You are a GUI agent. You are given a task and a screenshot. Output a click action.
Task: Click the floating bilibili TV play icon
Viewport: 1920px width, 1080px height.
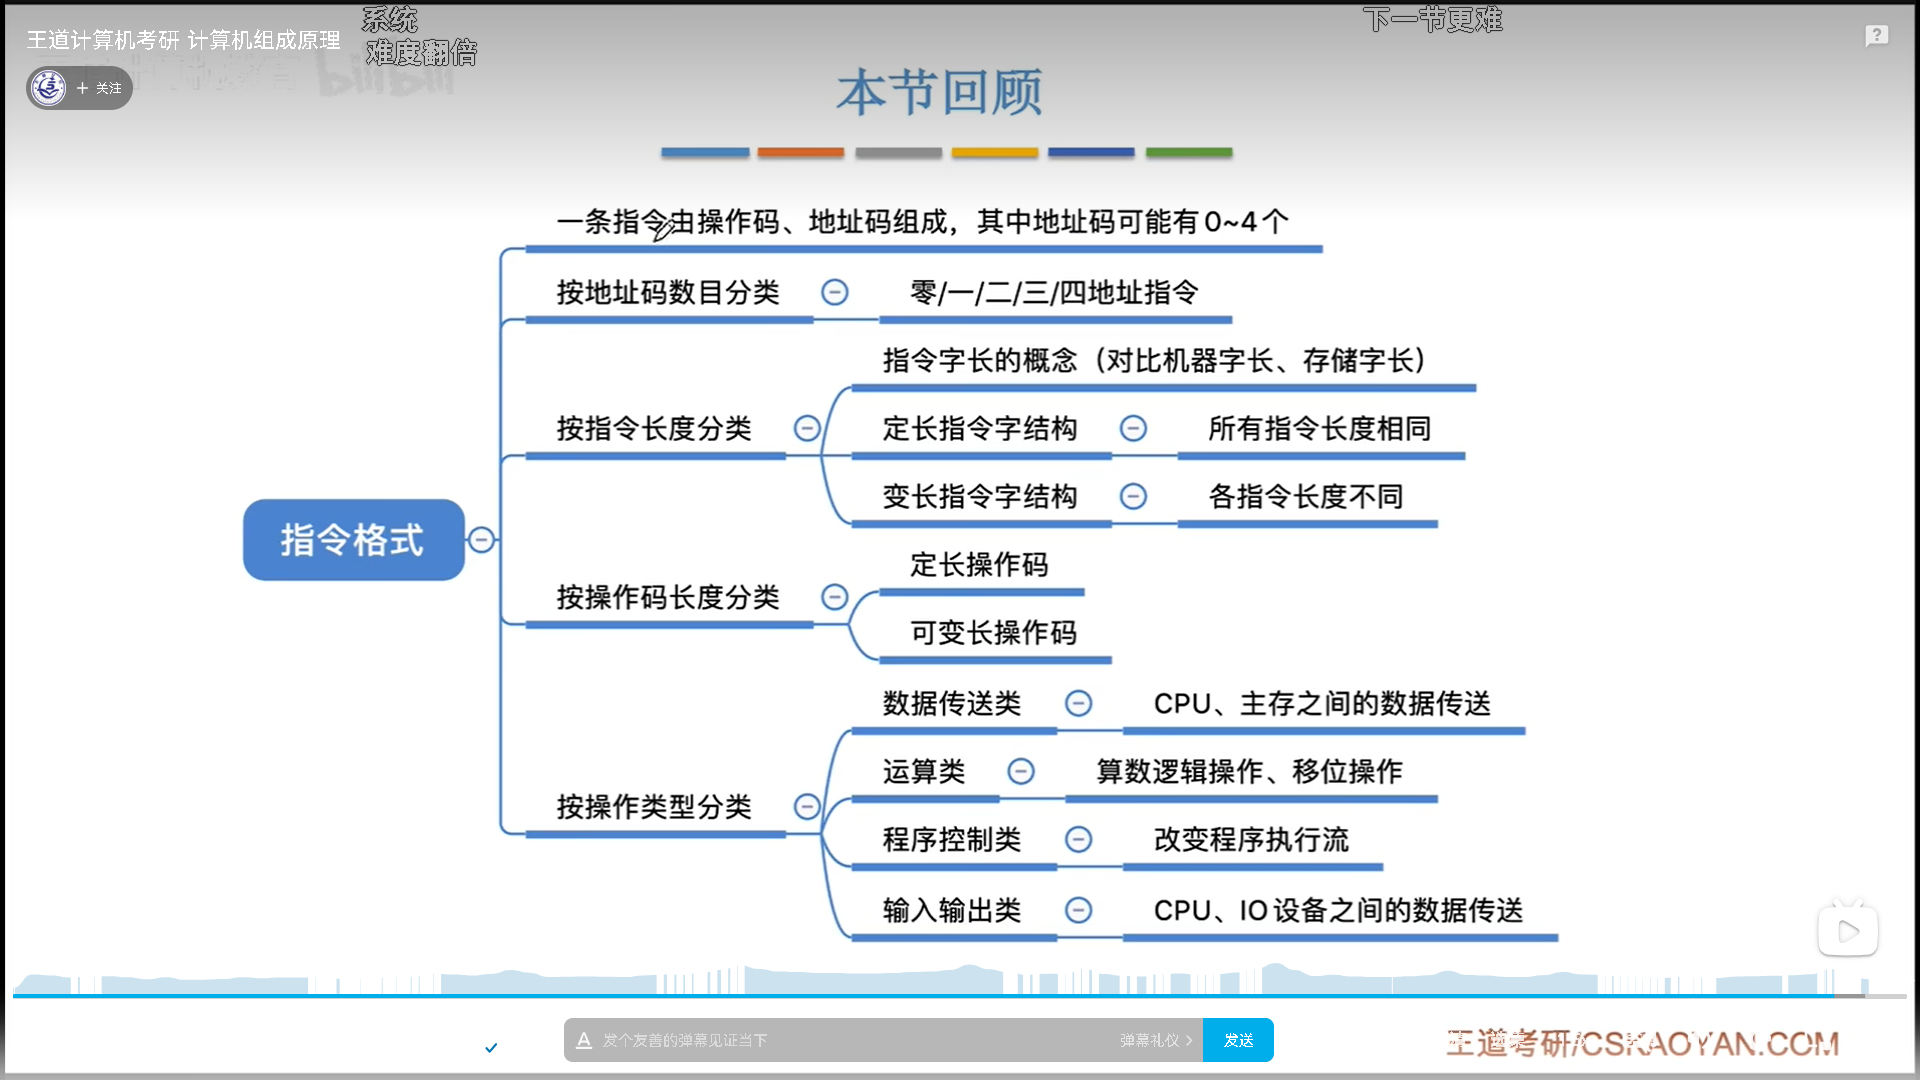(1847, 930)
